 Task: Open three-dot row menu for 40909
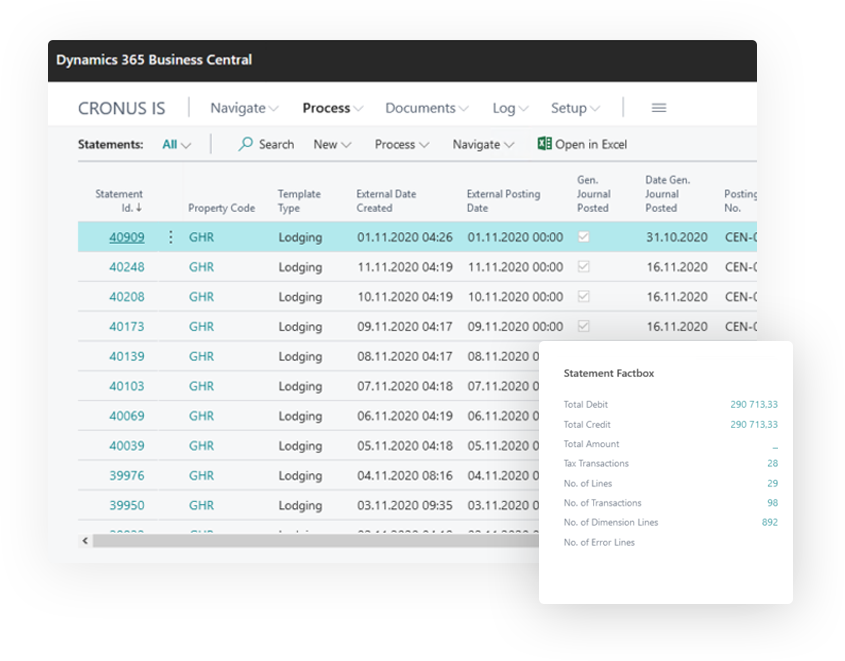click(170, 237)
